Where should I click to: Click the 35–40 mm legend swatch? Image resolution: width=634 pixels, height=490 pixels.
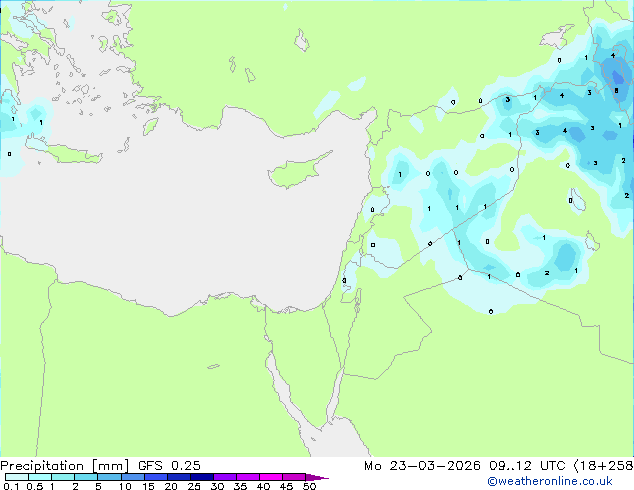pos(247,477)
